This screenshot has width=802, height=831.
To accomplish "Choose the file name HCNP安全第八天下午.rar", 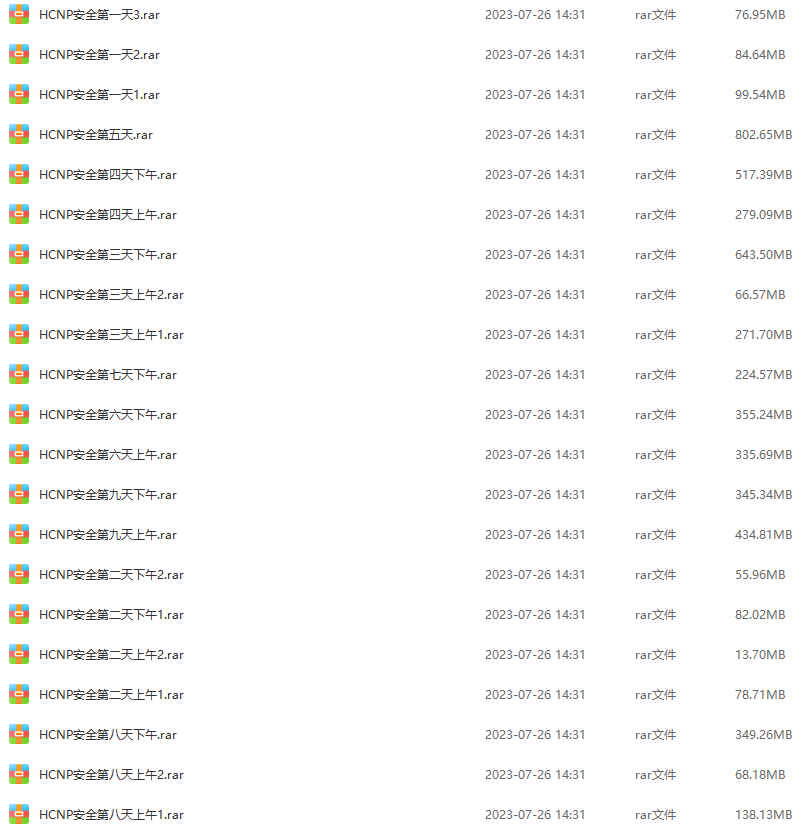I will pos(108,735).
